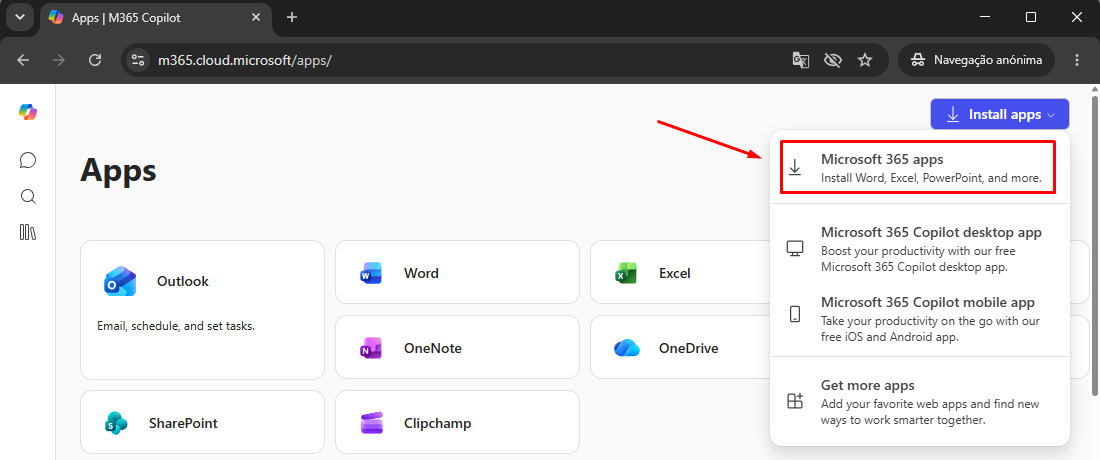The width and height of the screenshot is (1100, 460).
Task: Click the desktop monitor icon in menu
Action: point(795,249)
